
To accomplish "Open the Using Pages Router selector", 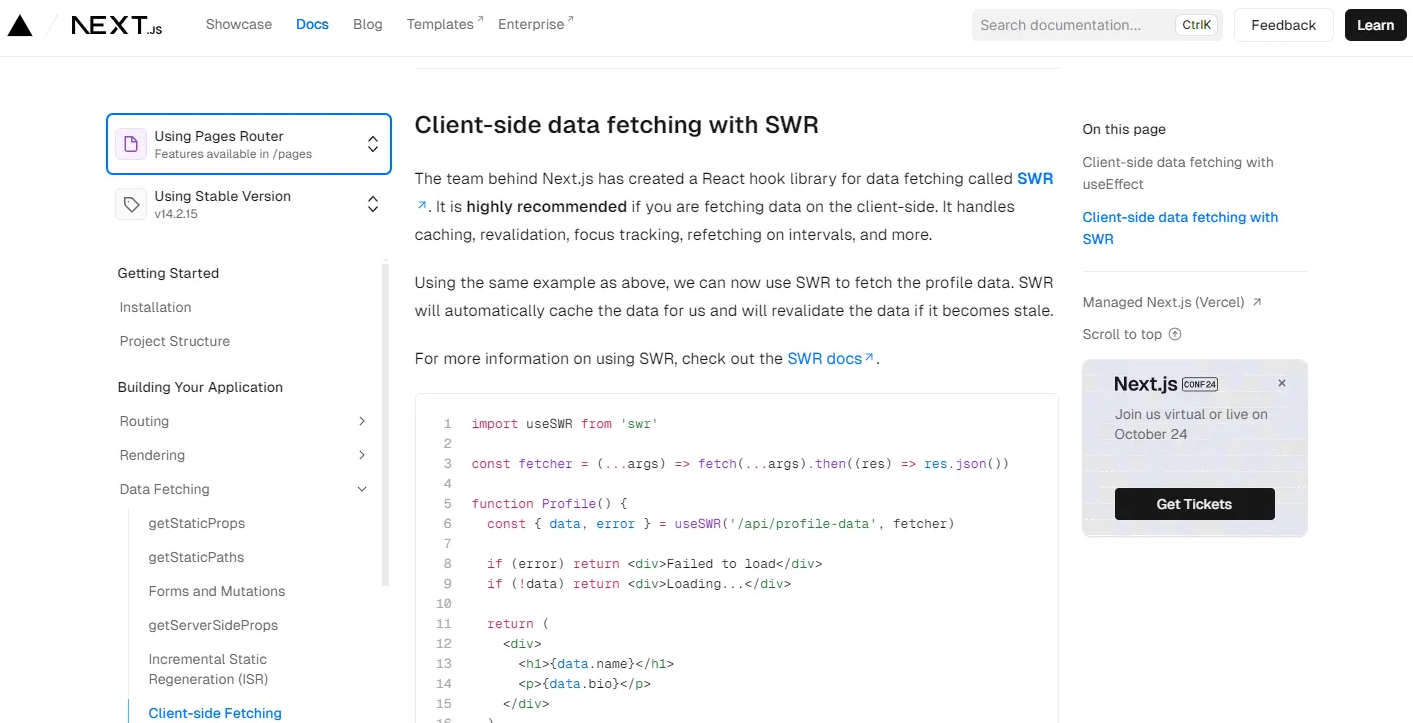I will pos(248,144).
